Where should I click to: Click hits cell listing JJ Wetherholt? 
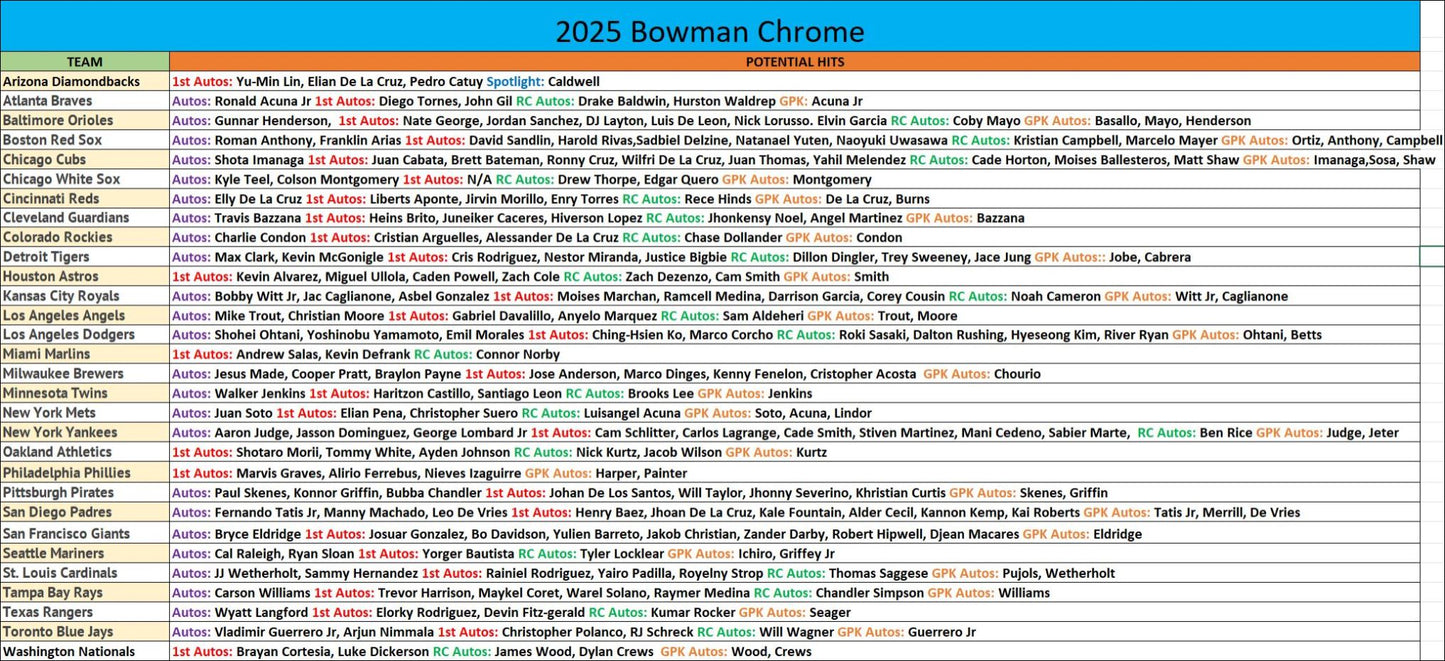[x=795, y=573]
